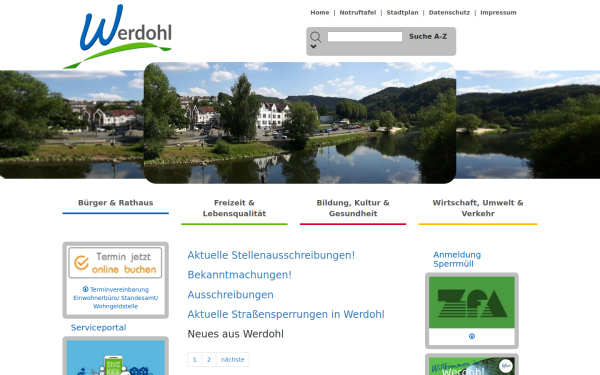Open the Datenschutz page
The width and height of the screenshot is (600, 375).
[449, 13]
